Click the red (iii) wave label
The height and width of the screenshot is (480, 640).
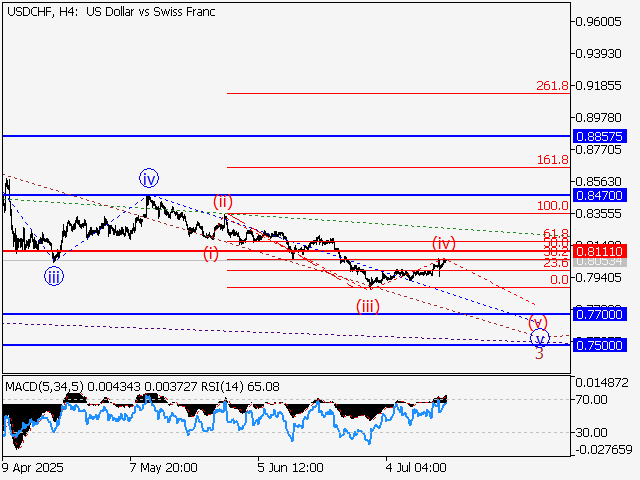tap(369, 306)
